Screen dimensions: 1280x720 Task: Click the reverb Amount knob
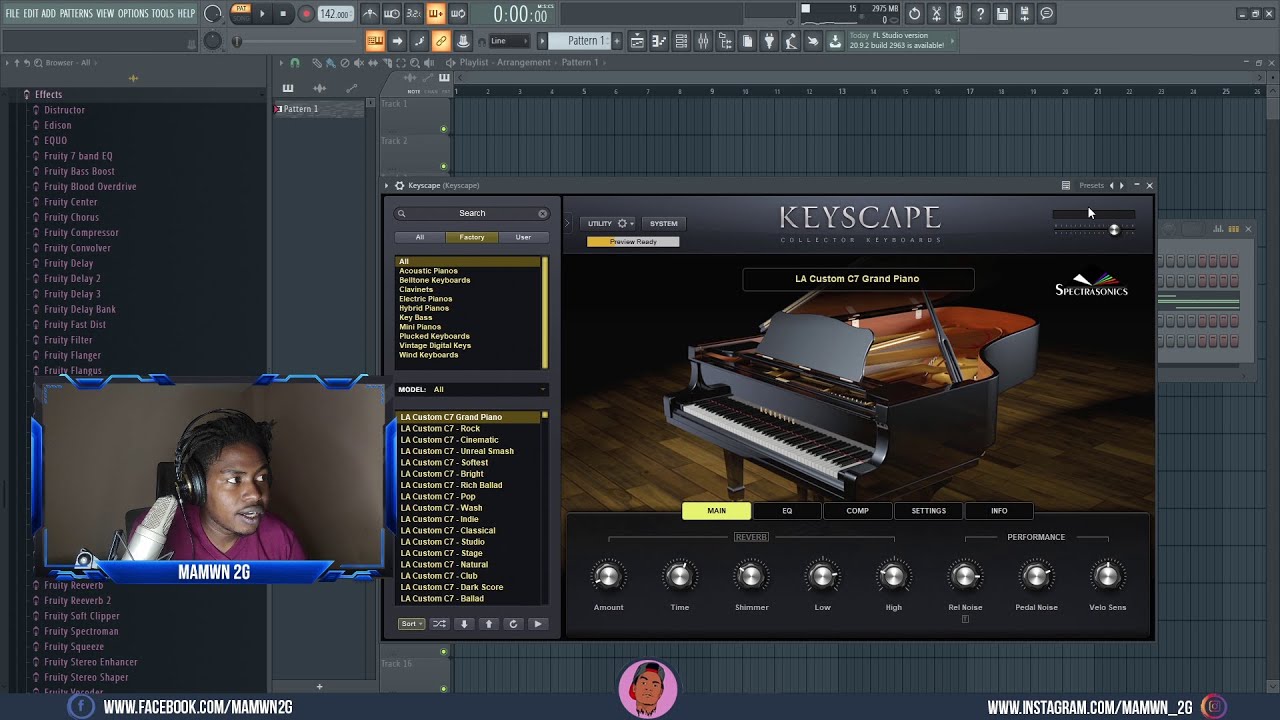coord(608,576)
